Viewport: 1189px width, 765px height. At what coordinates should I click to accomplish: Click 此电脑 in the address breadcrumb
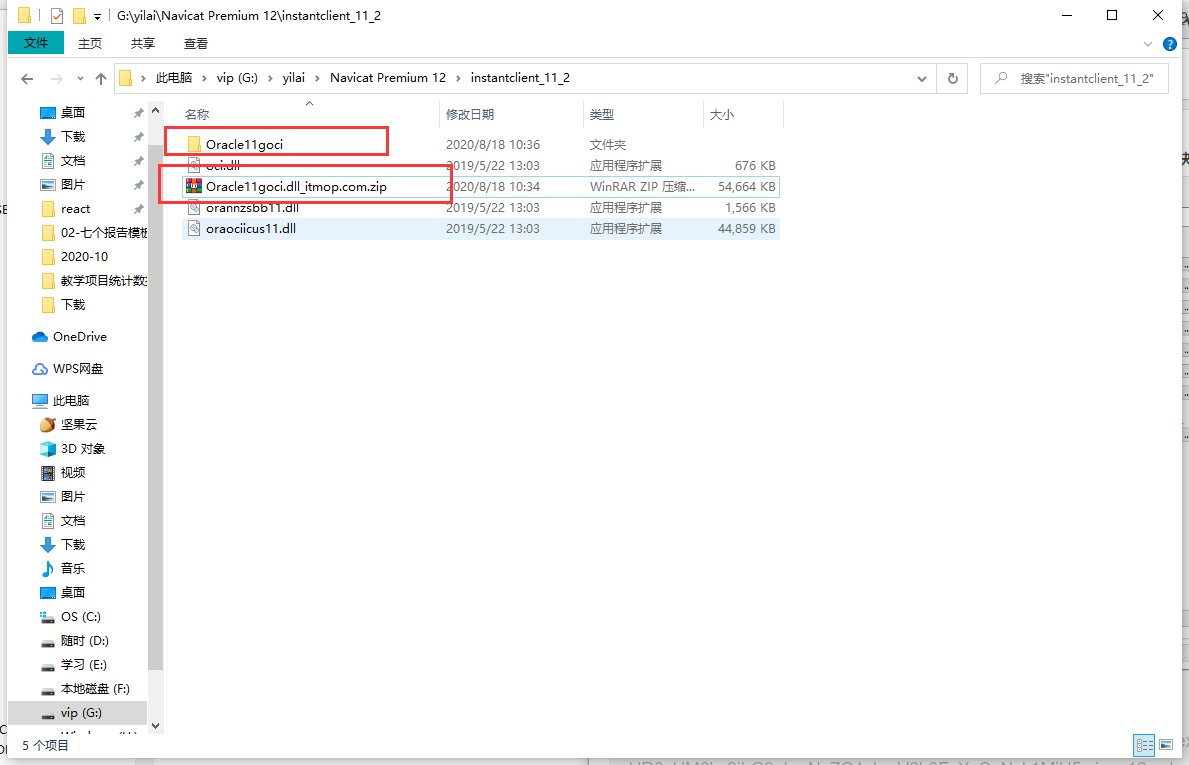[174, 78]
